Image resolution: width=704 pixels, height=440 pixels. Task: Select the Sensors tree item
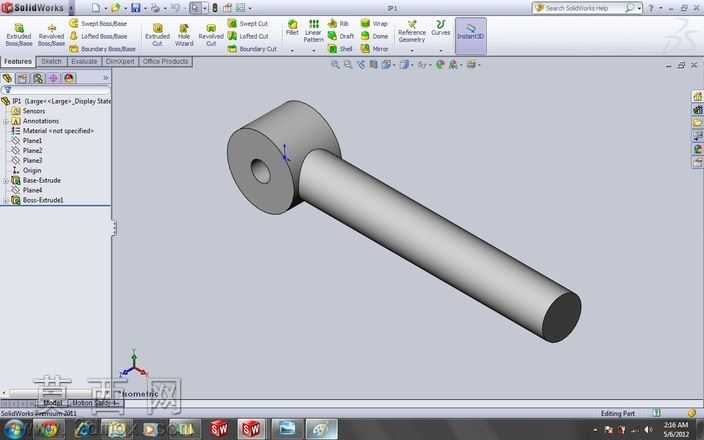tap(28, 111)
